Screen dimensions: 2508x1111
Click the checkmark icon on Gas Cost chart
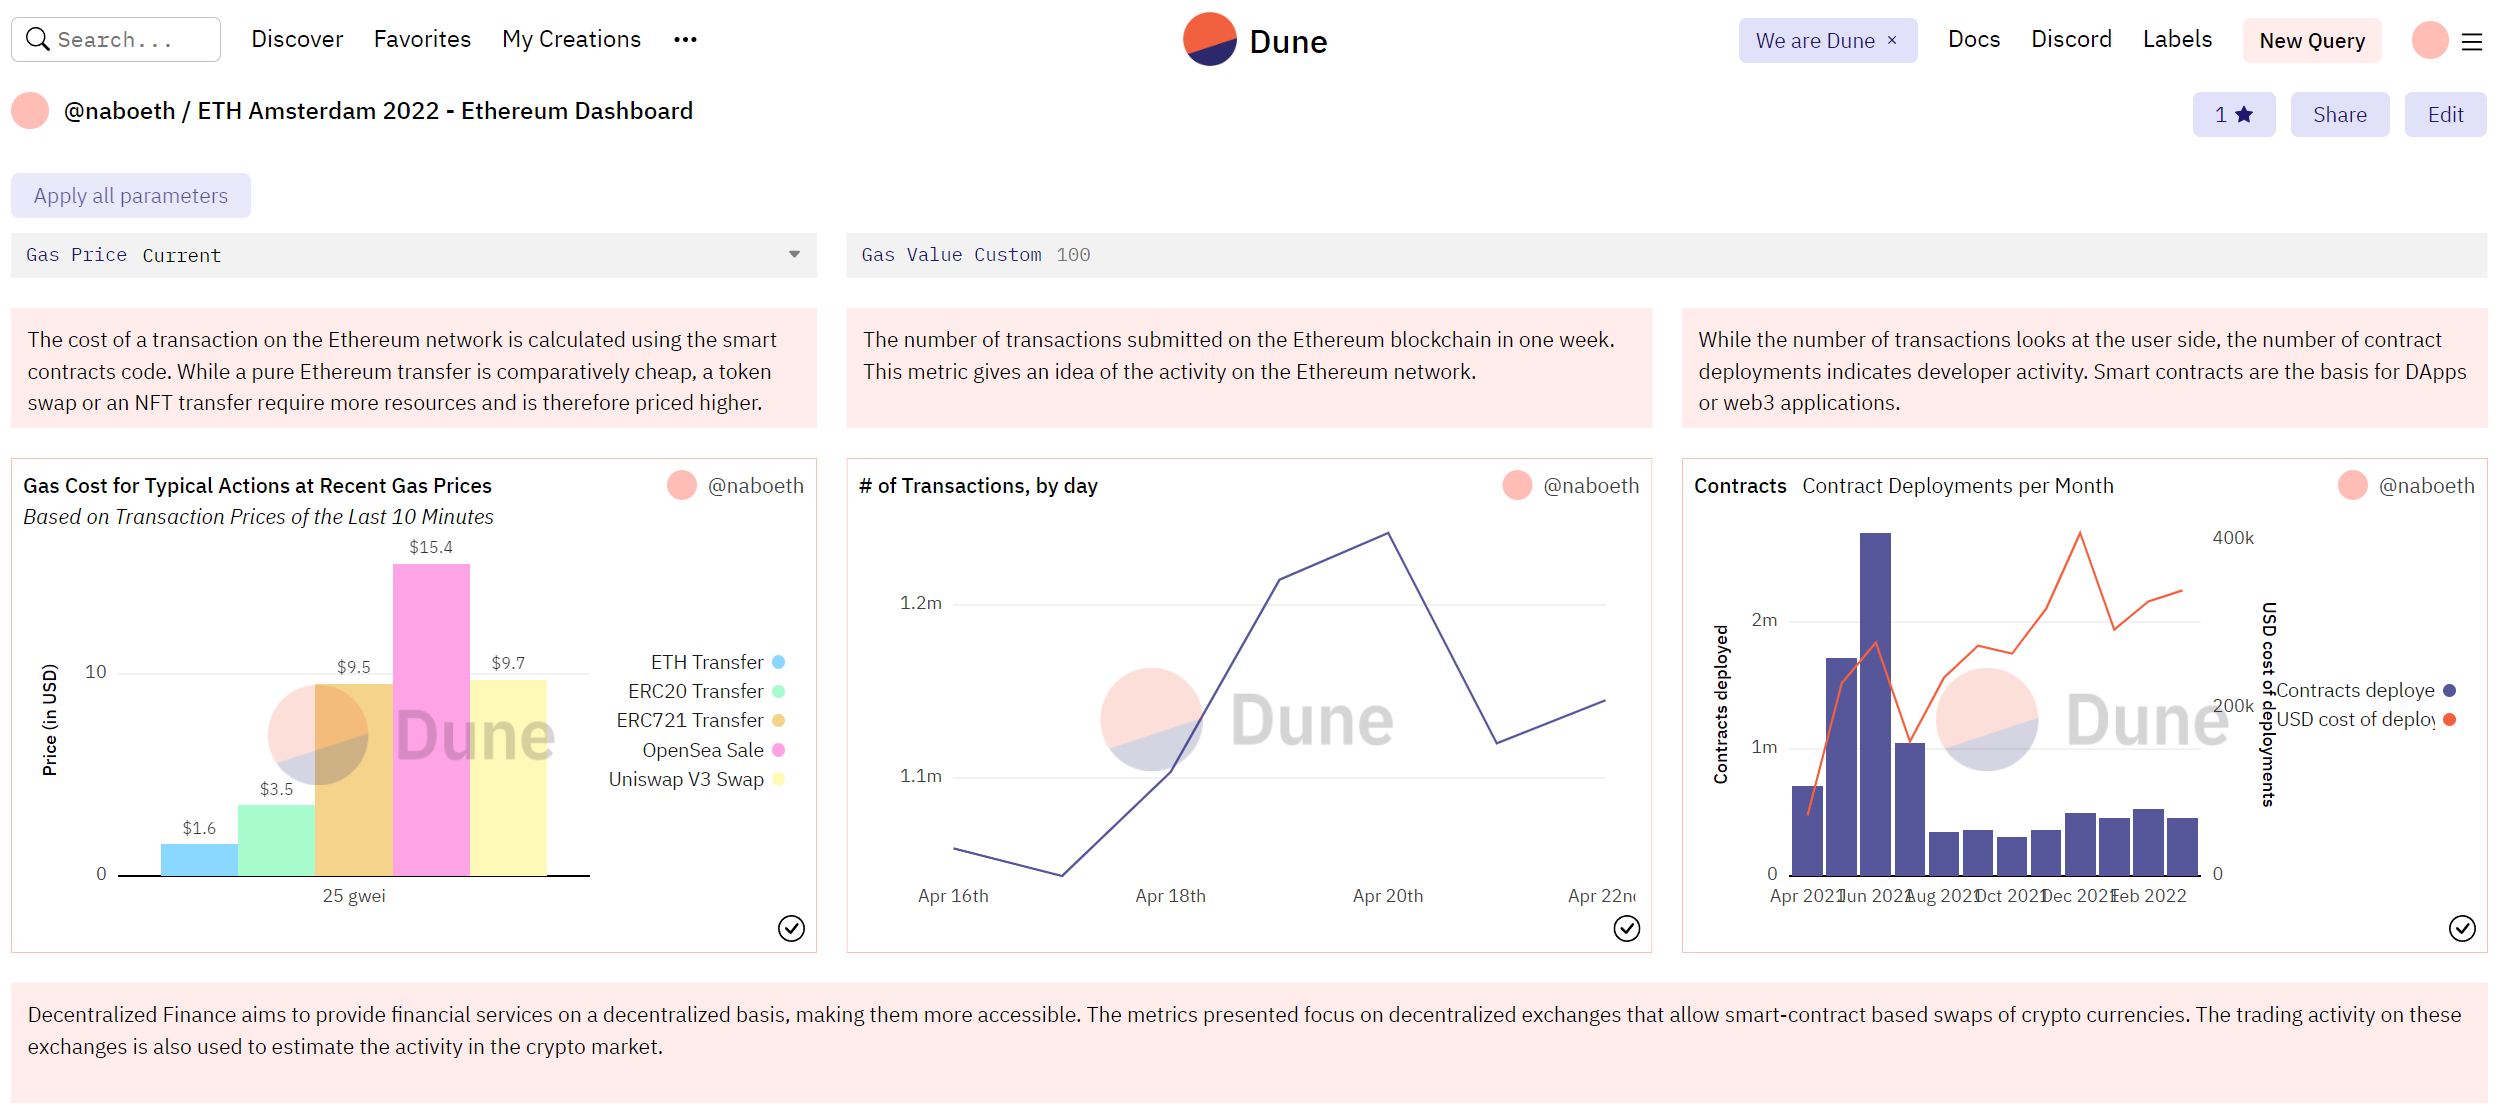point(791,929)
